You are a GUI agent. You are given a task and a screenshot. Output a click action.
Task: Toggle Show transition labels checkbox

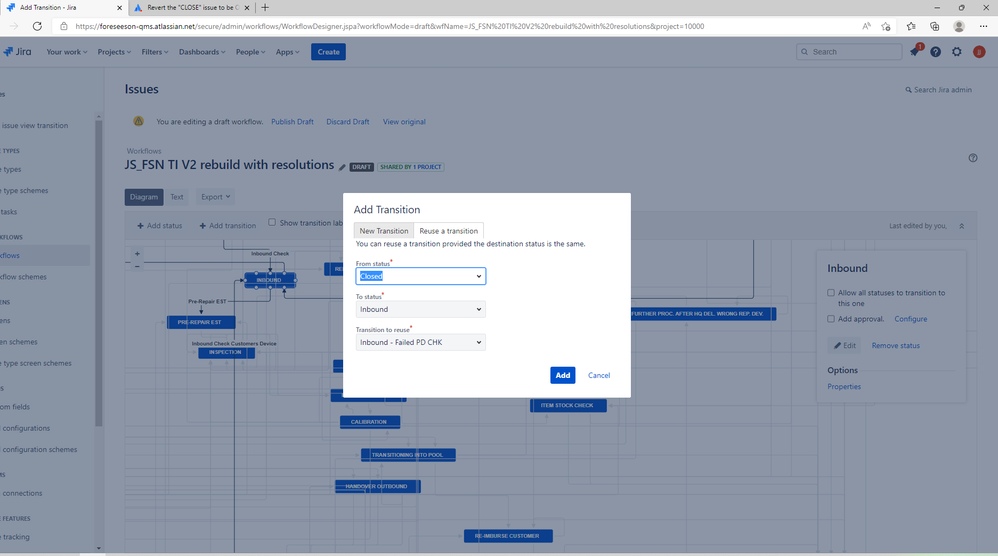[x=272, y=222]
